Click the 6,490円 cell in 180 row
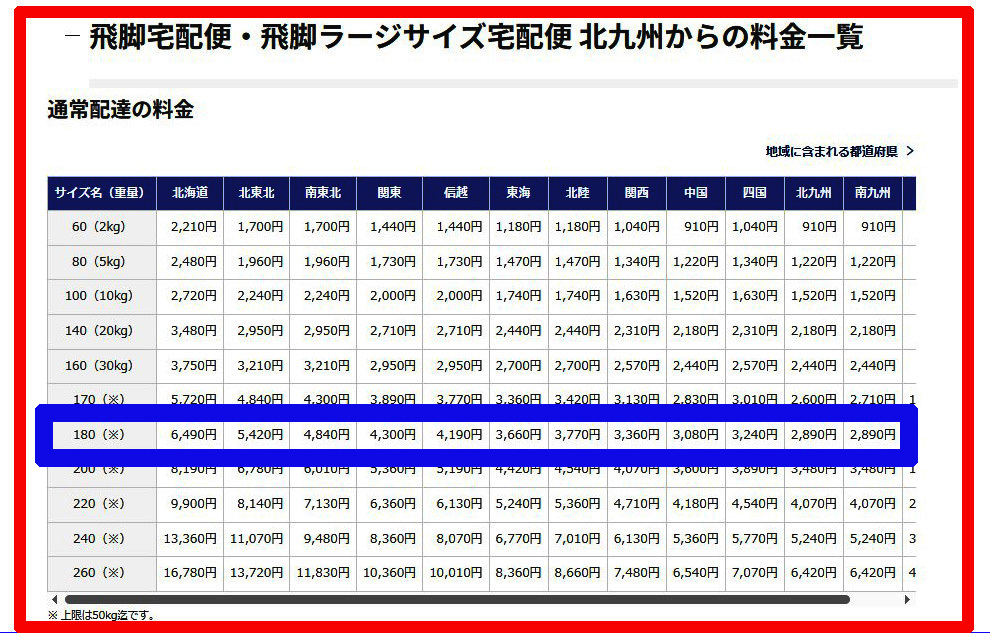990x633 pixels. (x=190, y=435)
